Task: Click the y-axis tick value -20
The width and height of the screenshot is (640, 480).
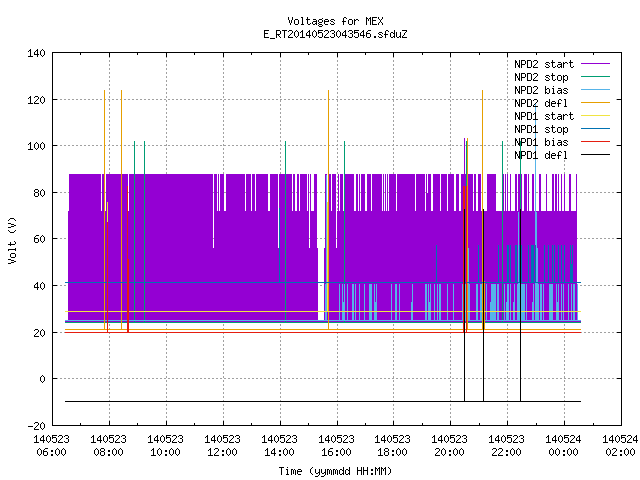Action: point(36,426)
